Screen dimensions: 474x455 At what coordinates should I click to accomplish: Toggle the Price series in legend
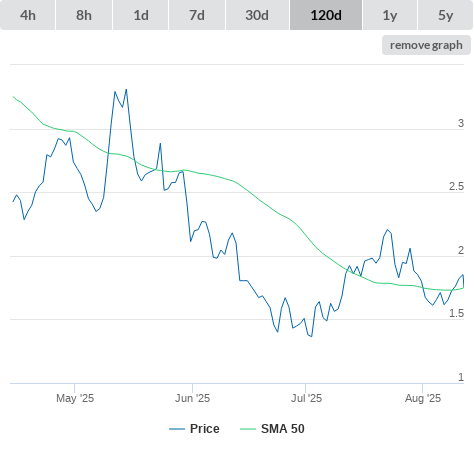pyautogui.click(x=205, y=429)
